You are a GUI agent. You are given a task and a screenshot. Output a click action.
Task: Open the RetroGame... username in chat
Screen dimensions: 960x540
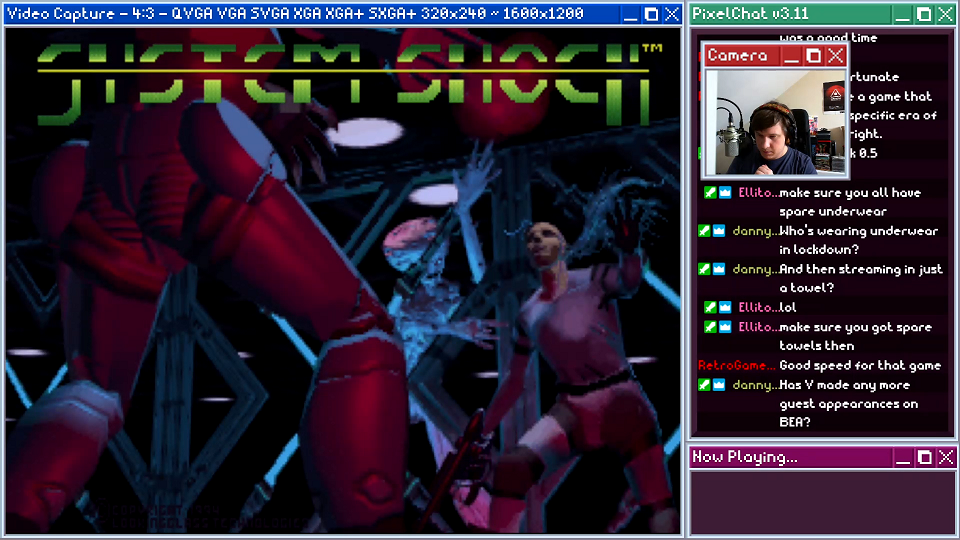(x=737, y=366)
